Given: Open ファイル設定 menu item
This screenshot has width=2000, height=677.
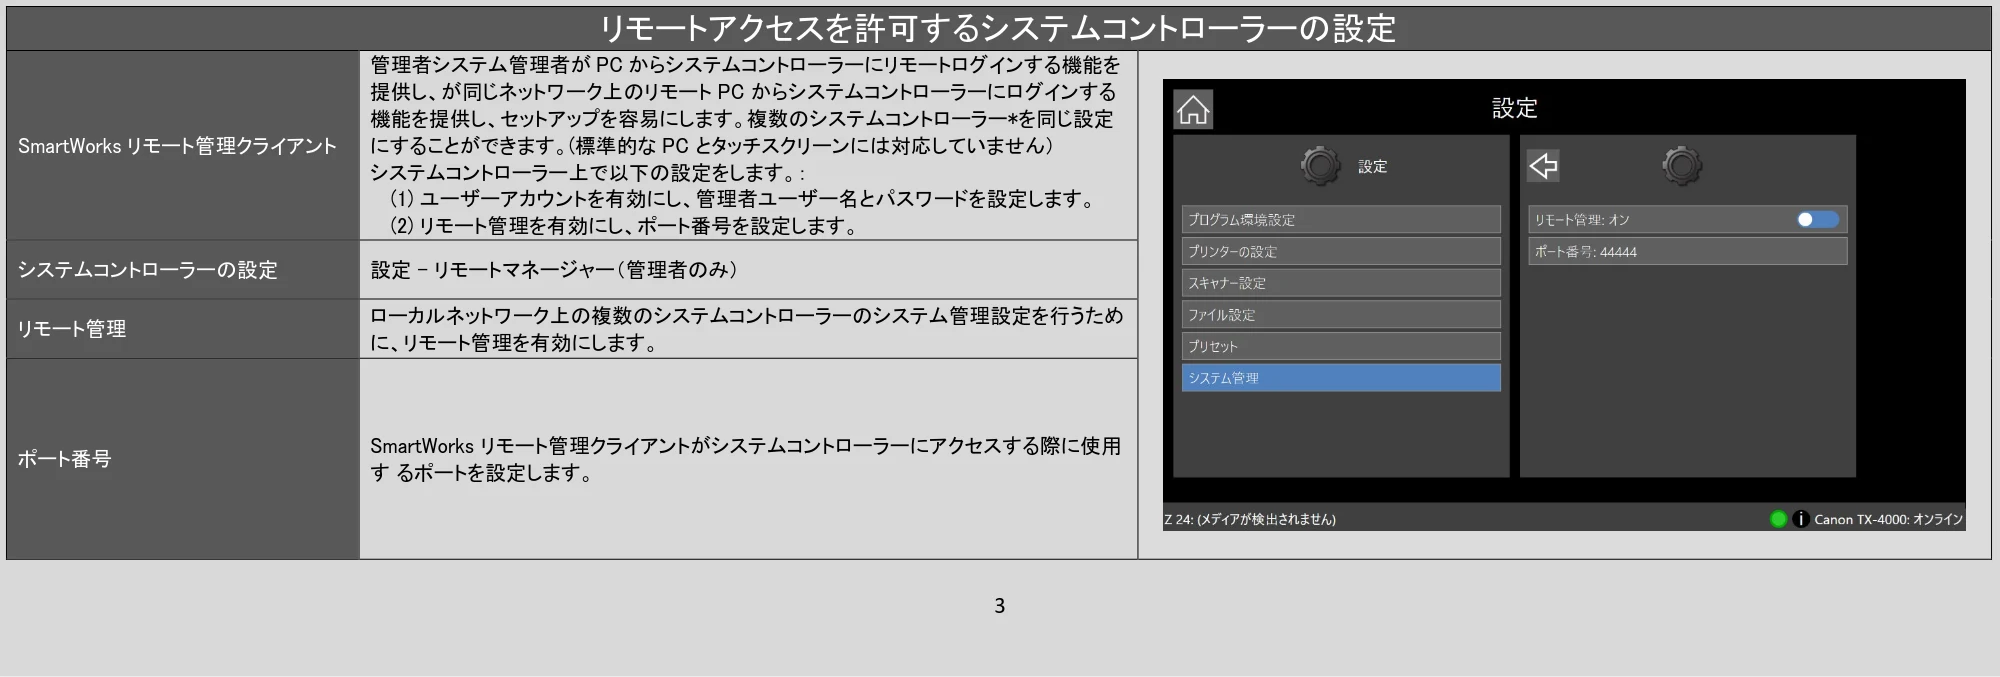Looking at the screenshot, I should (x=1341, y=314).
